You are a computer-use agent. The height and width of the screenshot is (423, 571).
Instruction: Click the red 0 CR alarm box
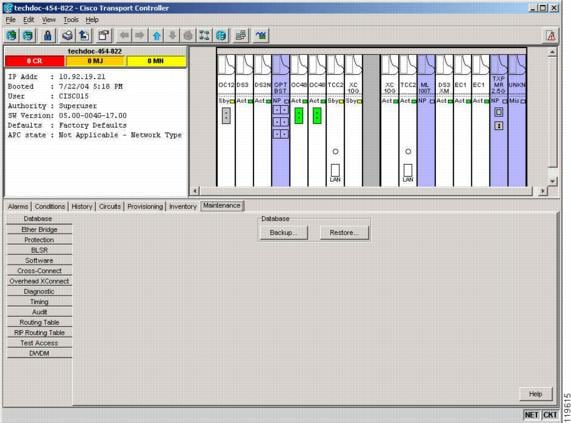[x=35, y=61]
